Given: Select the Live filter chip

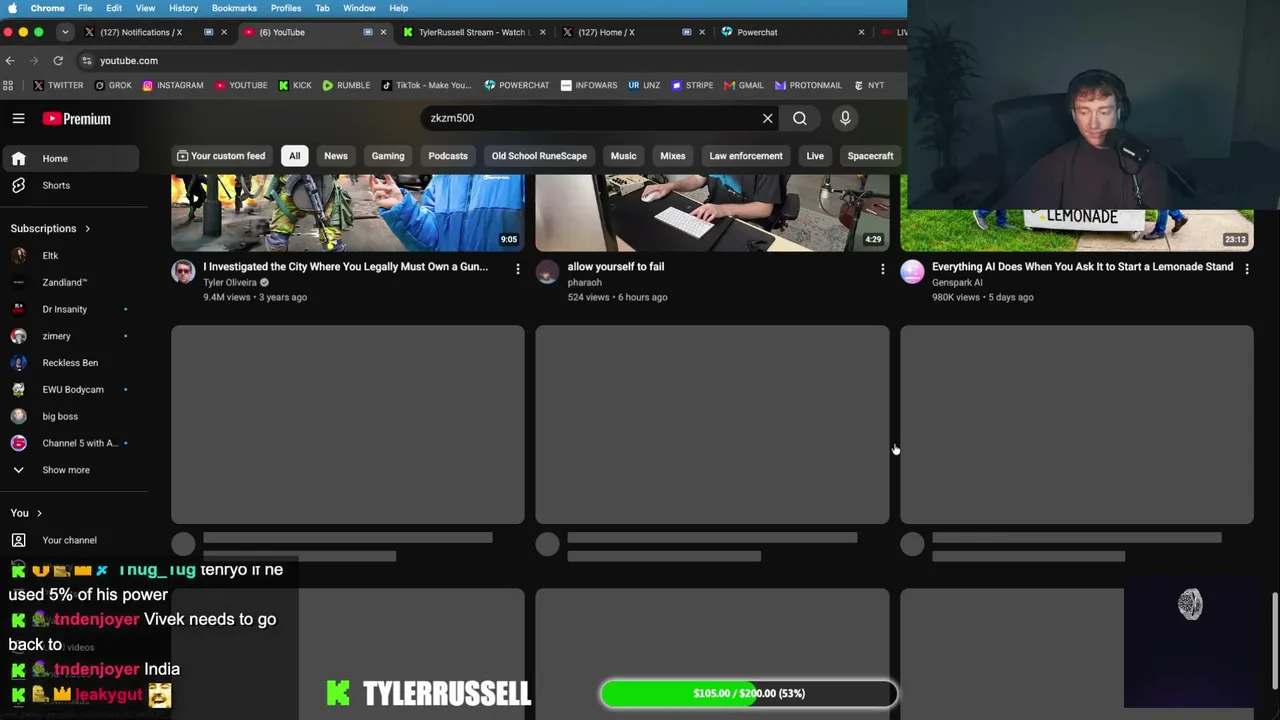Looking at the screenshot, I should pos(815,156).
